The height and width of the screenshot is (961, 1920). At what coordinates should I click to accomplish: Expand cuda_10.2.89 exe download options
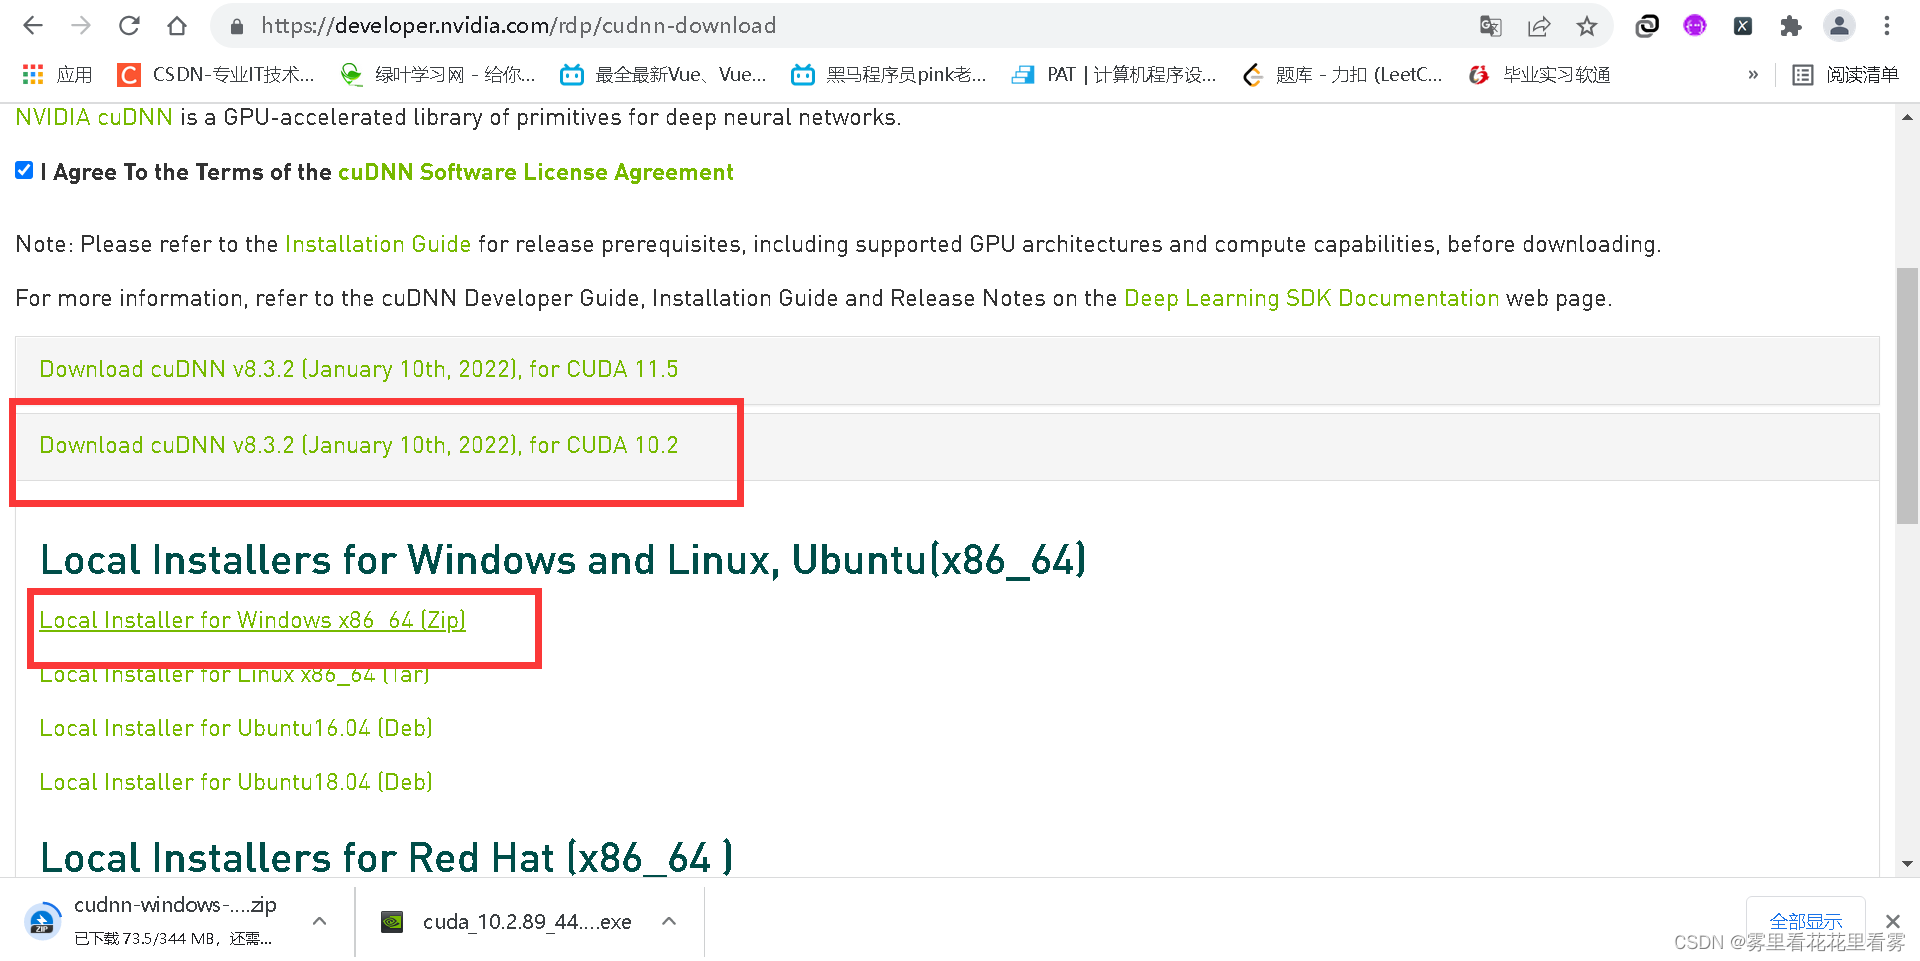click(x=670, y=921)
